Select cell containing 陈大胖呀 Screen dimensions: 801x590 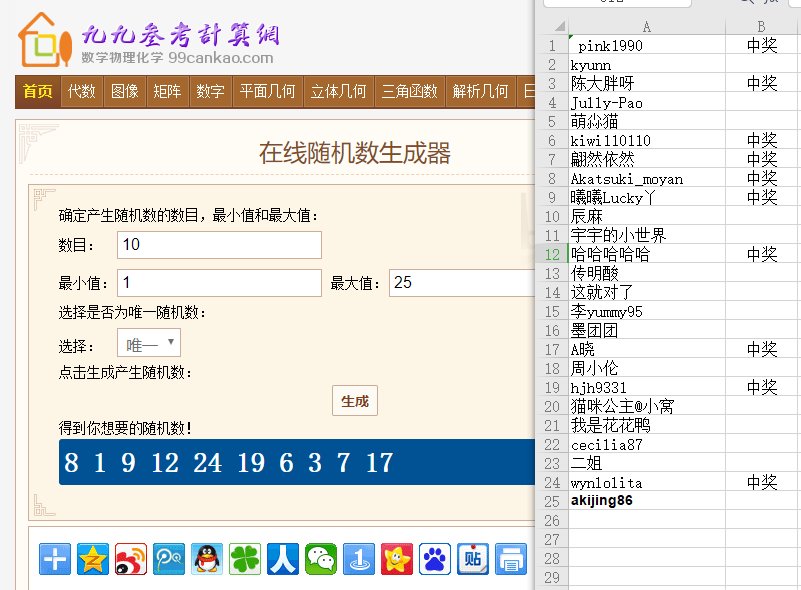point(647,83)
